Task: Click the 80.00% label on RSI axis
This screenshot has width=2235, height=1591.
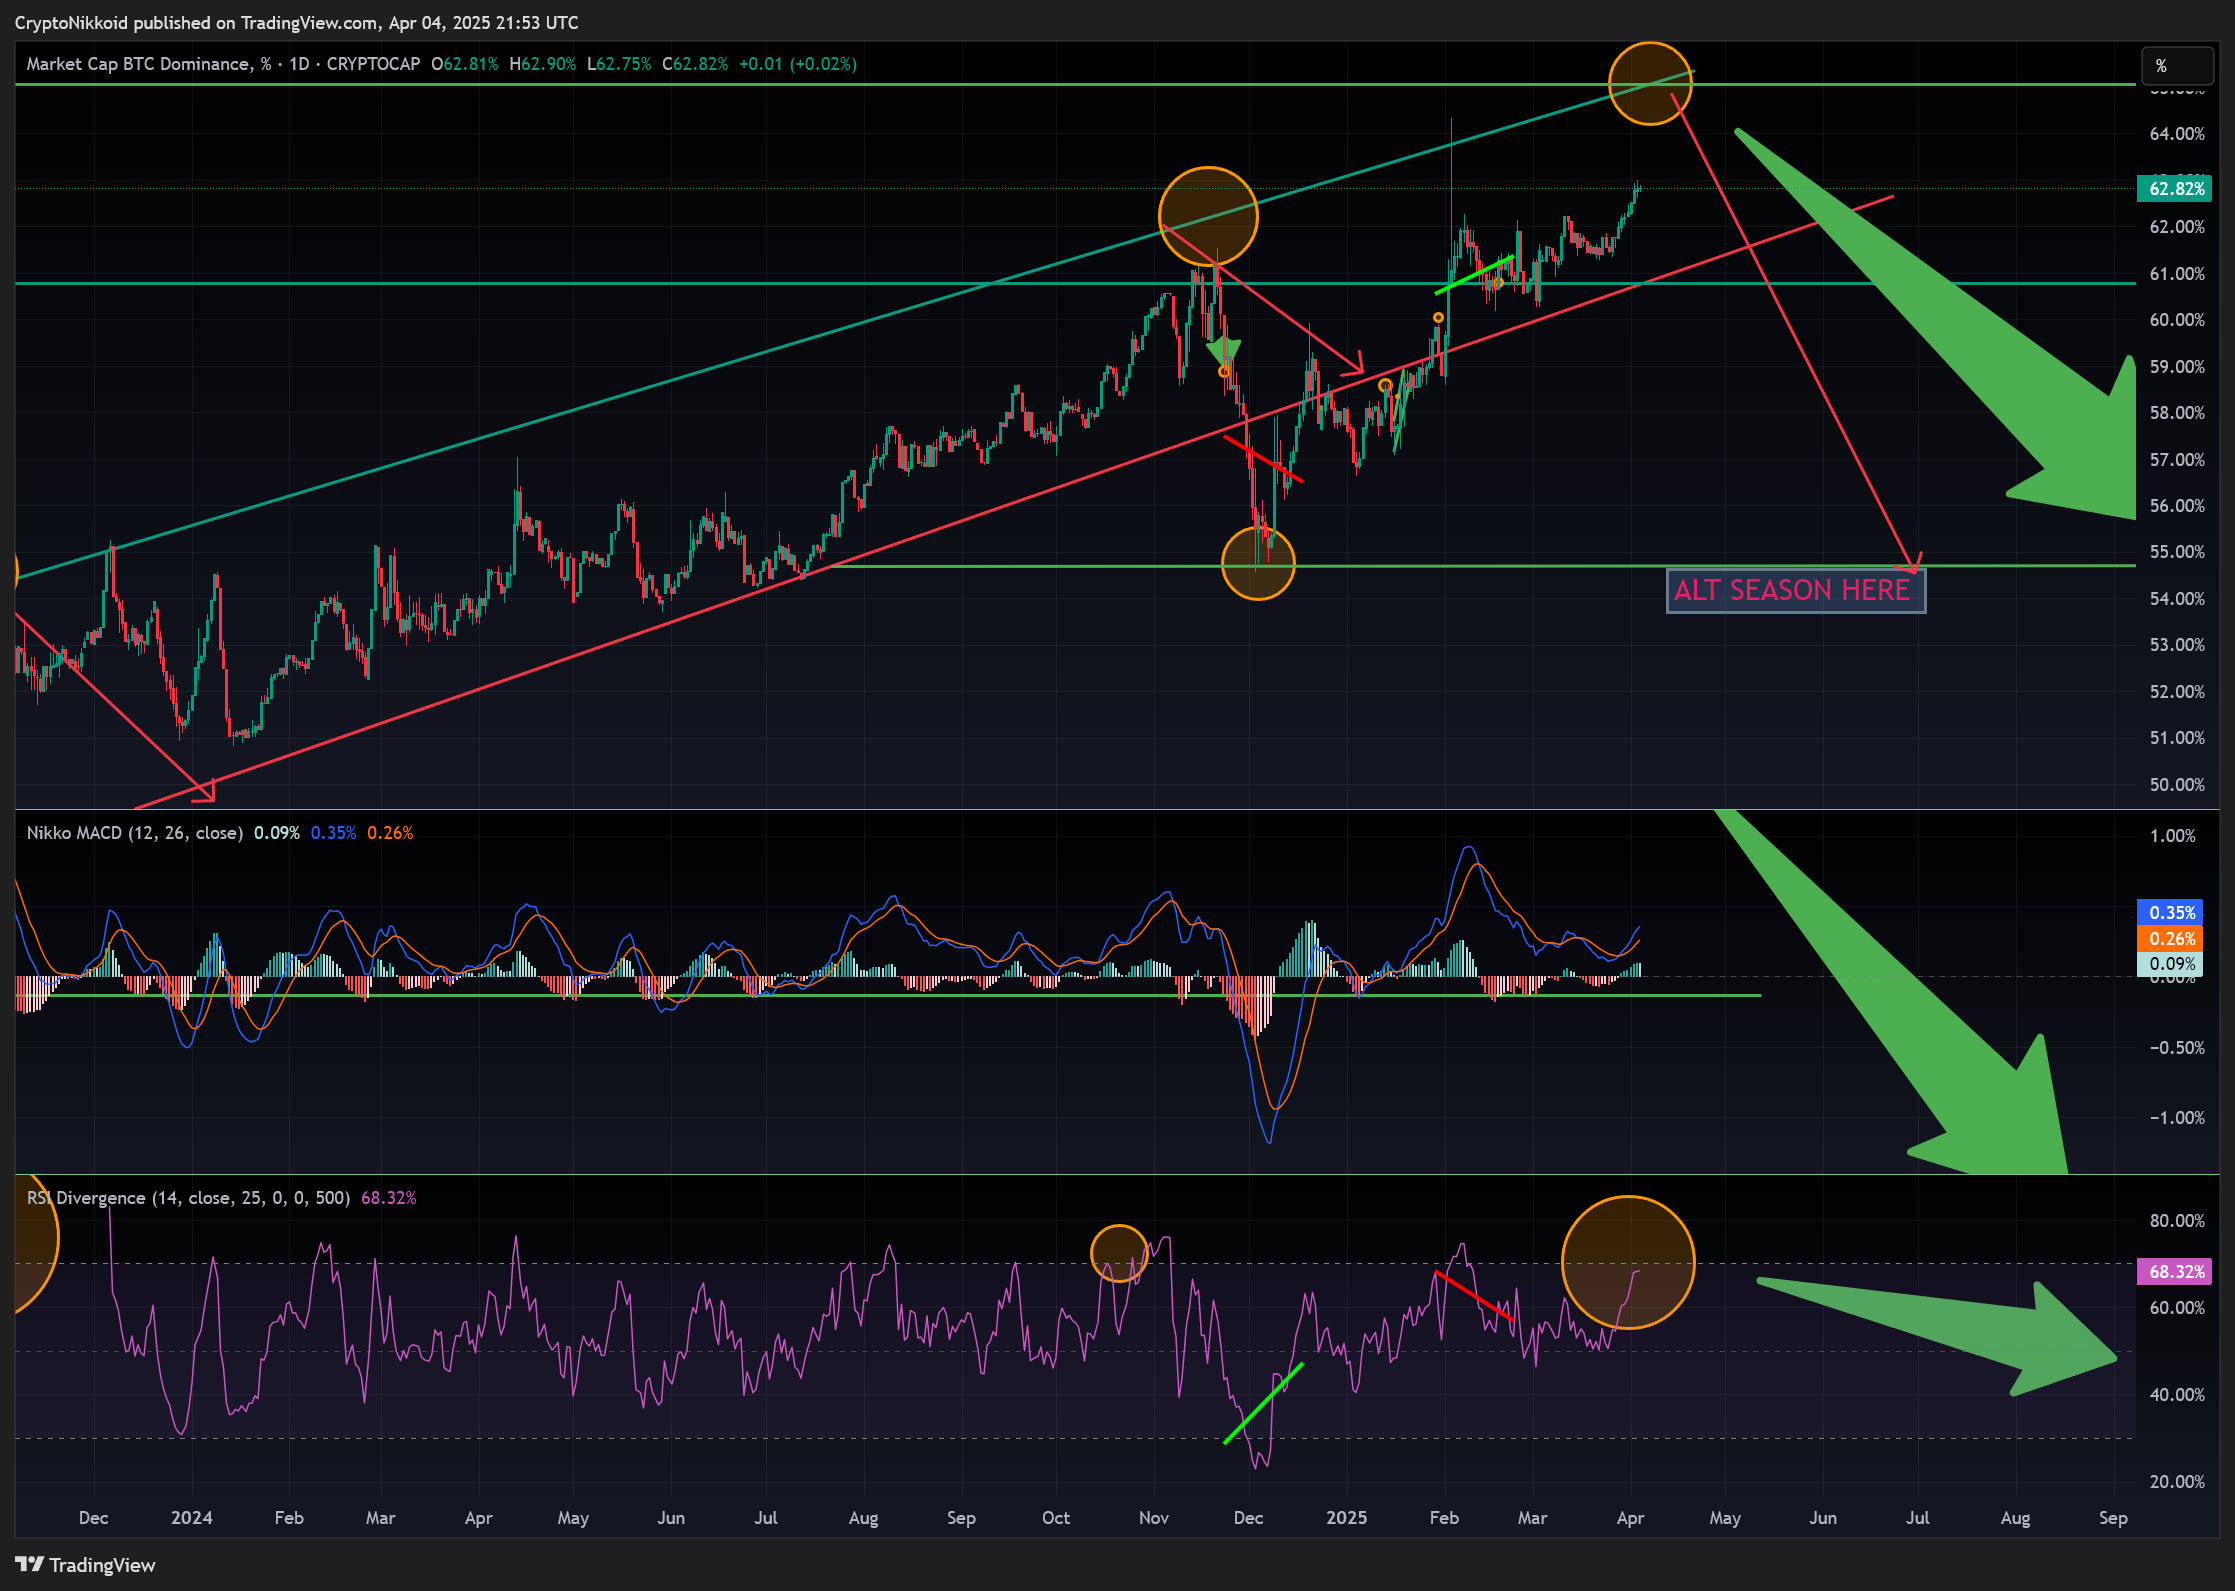Action: click(2177, 1221)
